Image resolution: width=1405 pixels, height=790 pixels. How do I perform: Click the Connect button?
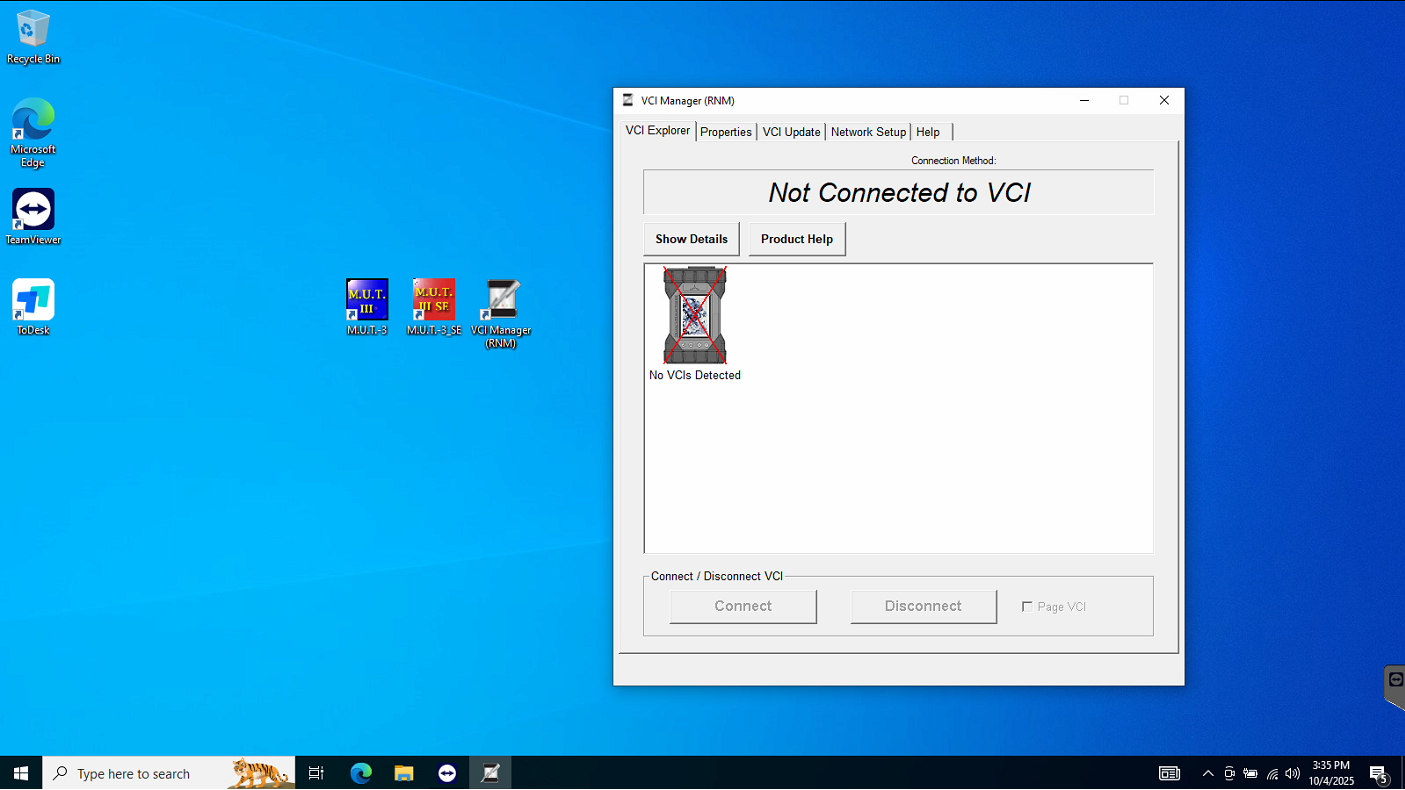coord(743,606)
